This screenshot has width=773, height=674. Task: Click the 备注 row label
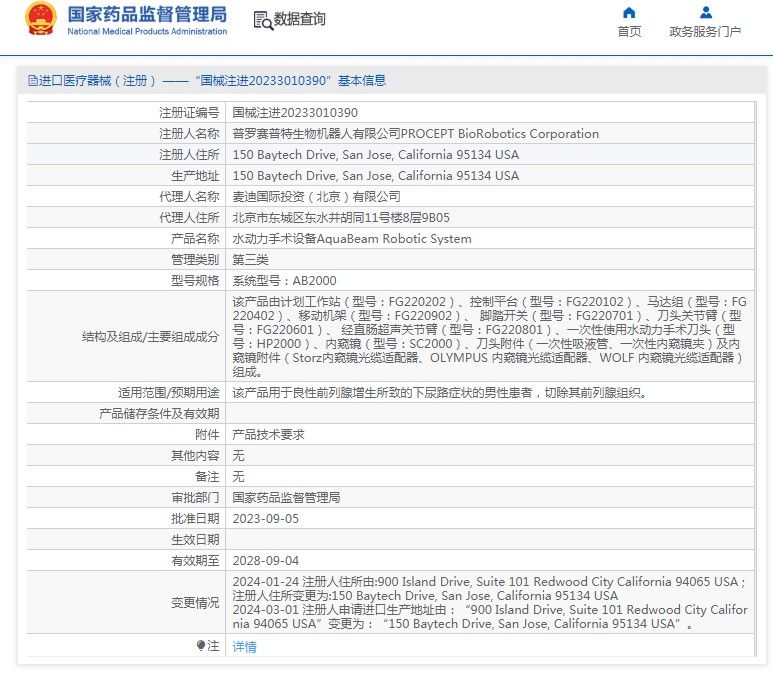pos(207,476)
